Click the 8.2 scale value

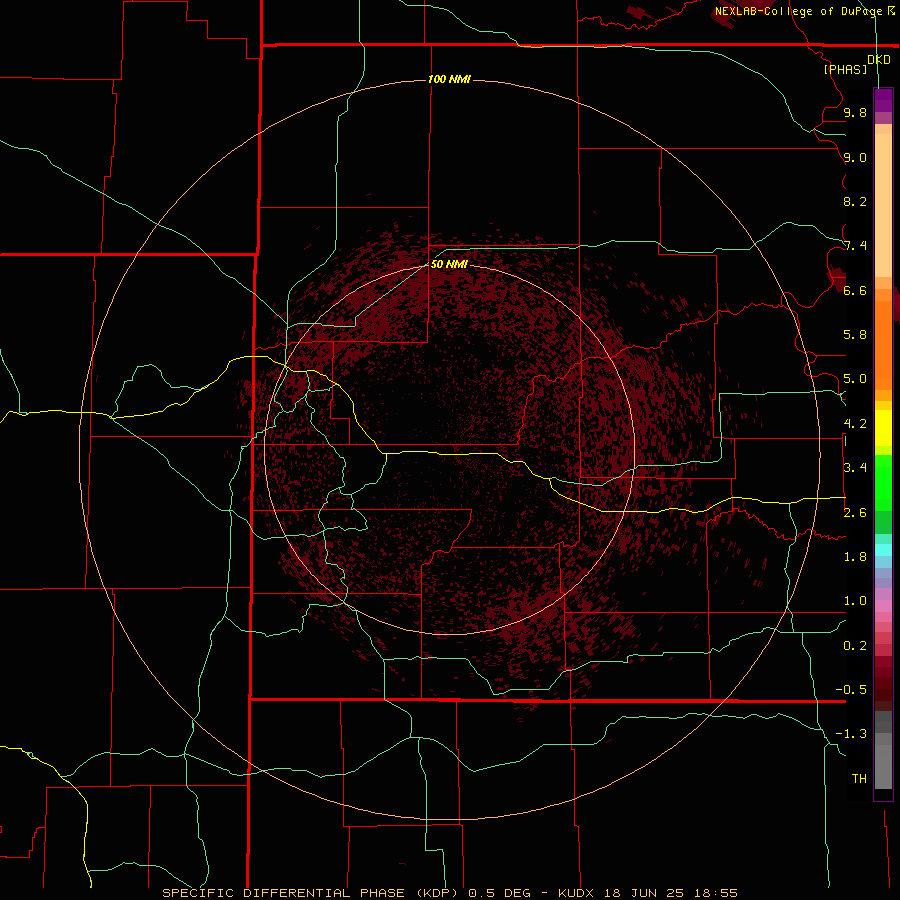(855, 201)
